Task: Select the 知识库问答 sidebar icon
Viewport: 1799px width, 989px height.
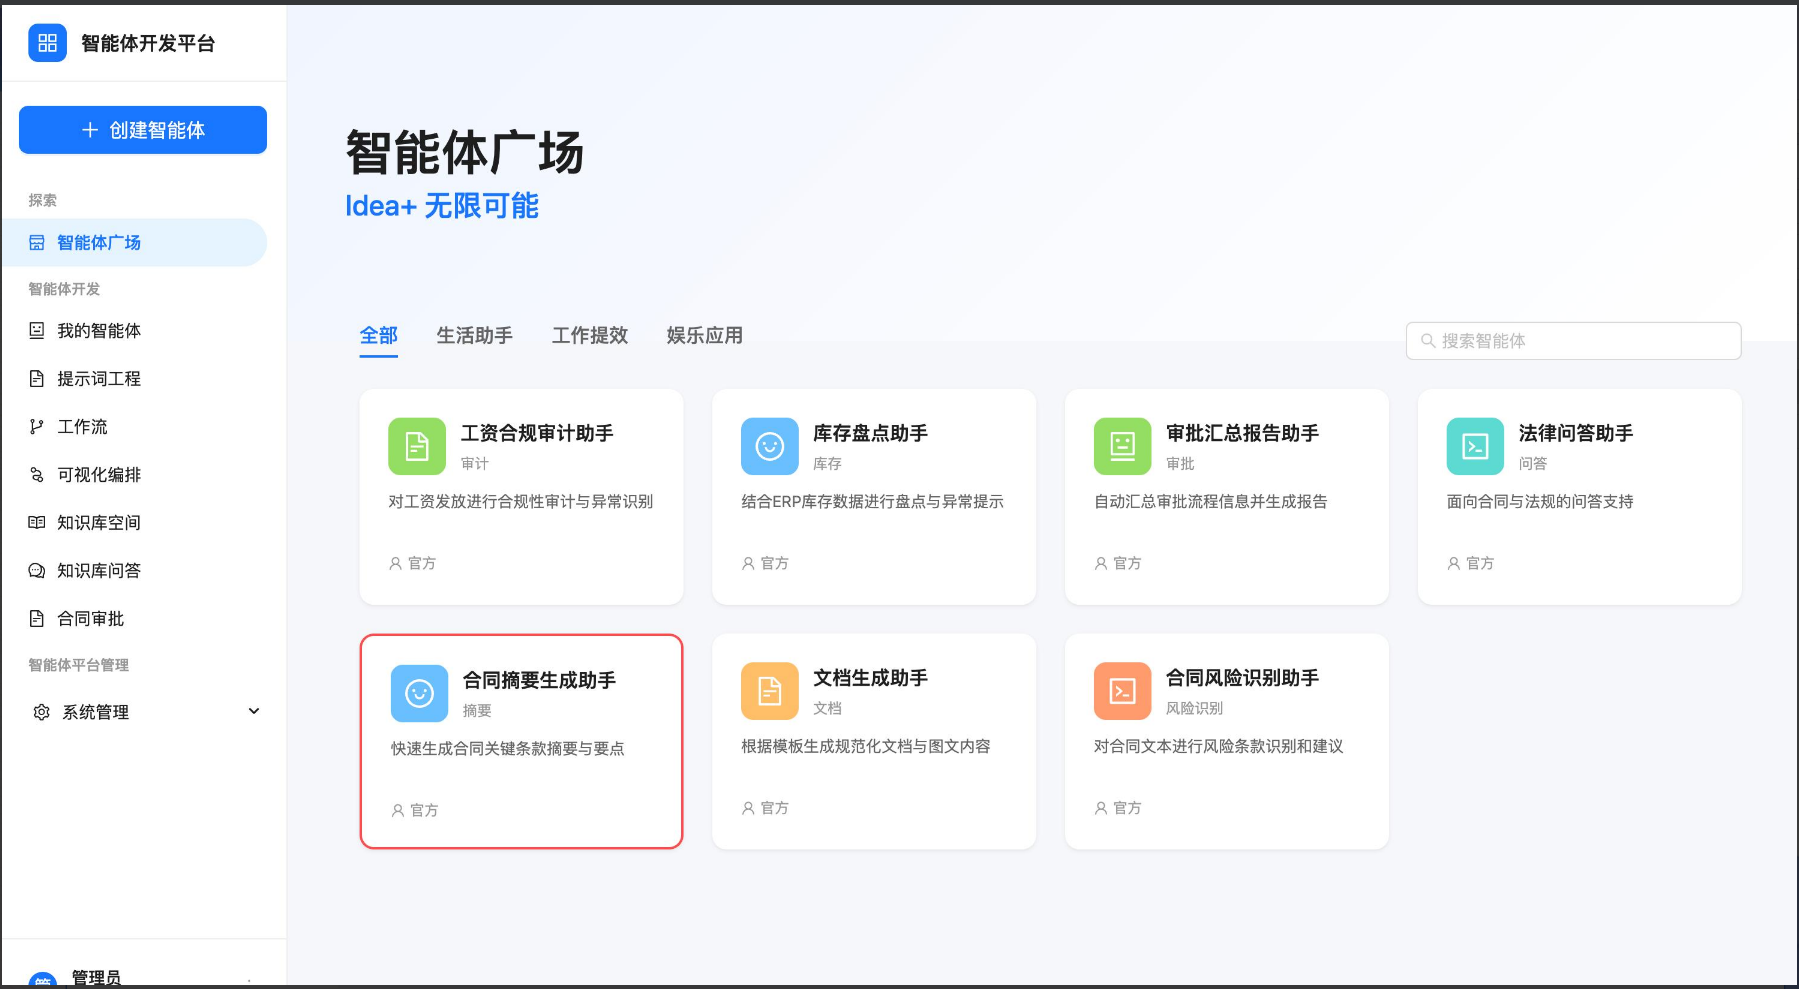Action: pos(36,570)
